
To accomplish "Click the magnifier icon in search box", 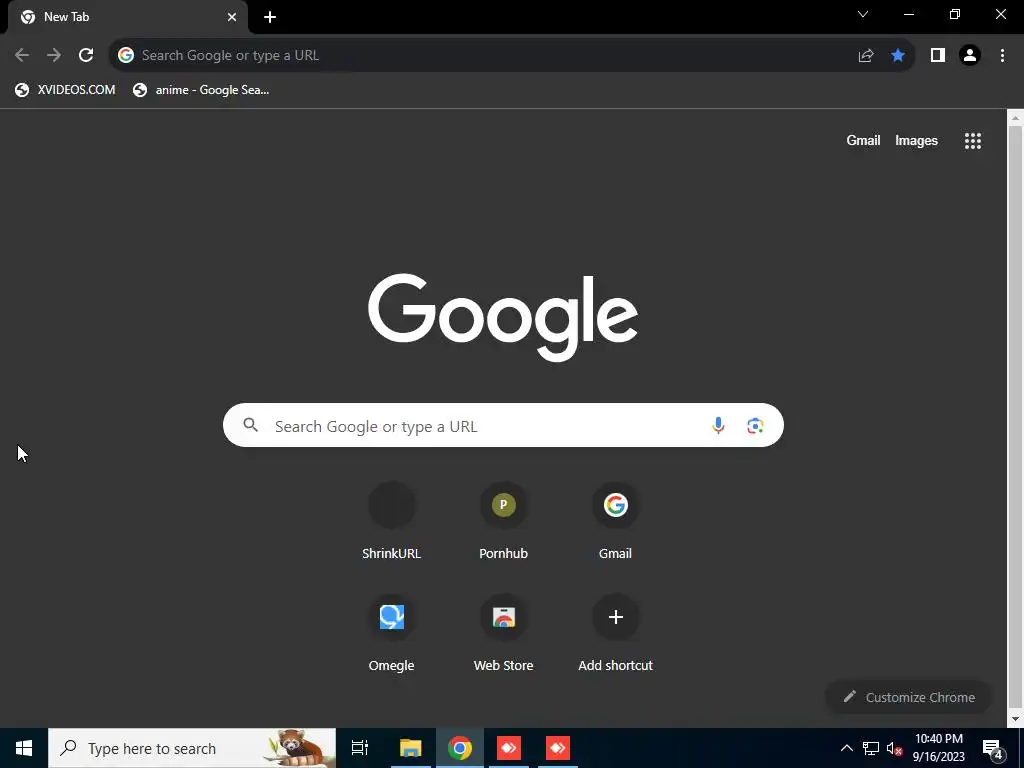I will (250, 425).
